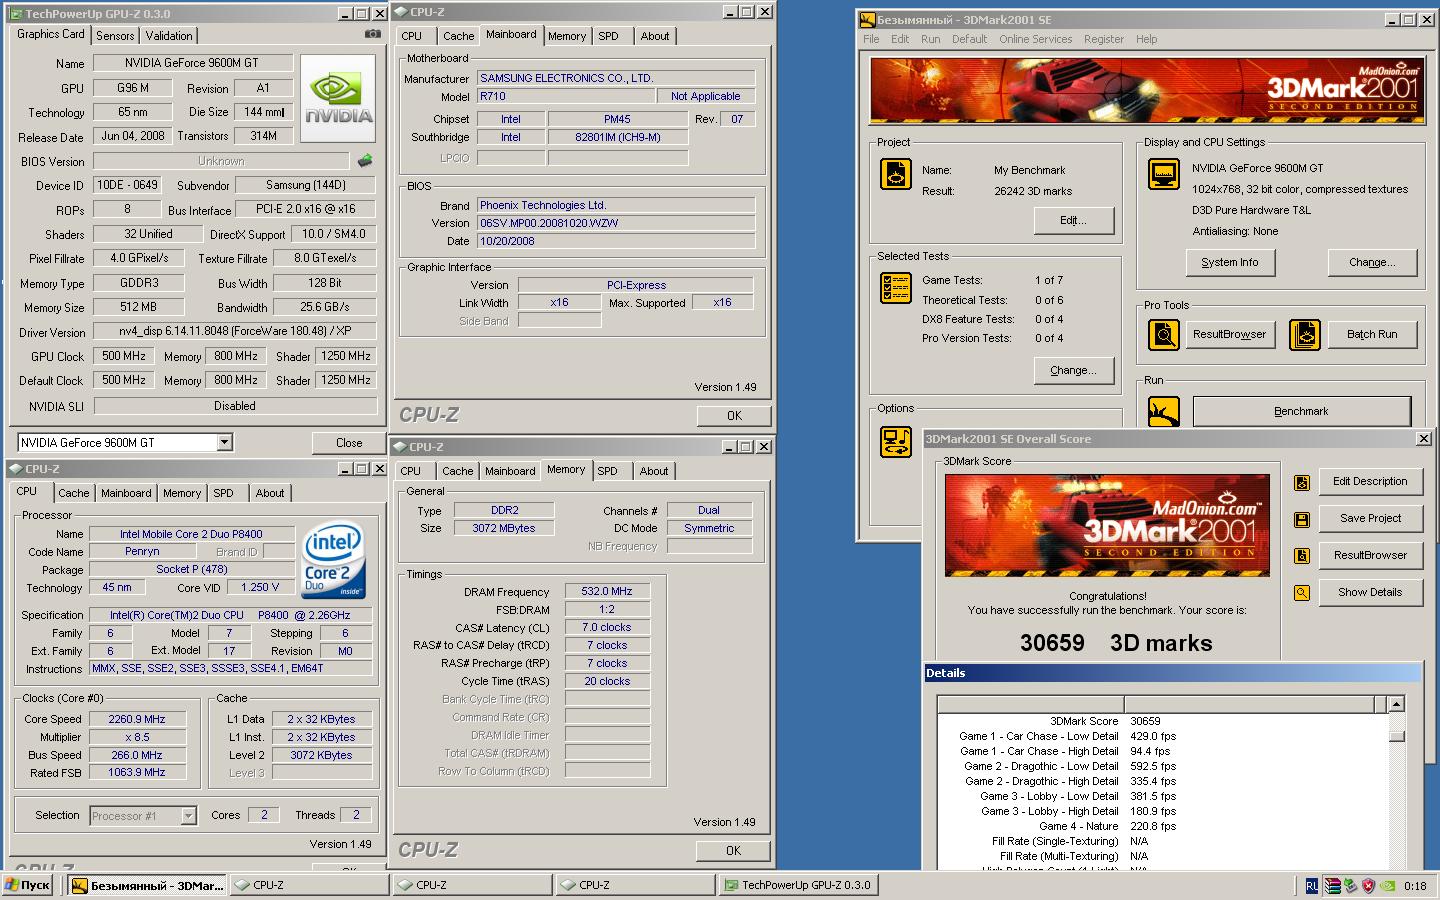Select the About tab in CPU window of CPU-Z
This screenshot has width=1440, height=900.
click(270, 493)
